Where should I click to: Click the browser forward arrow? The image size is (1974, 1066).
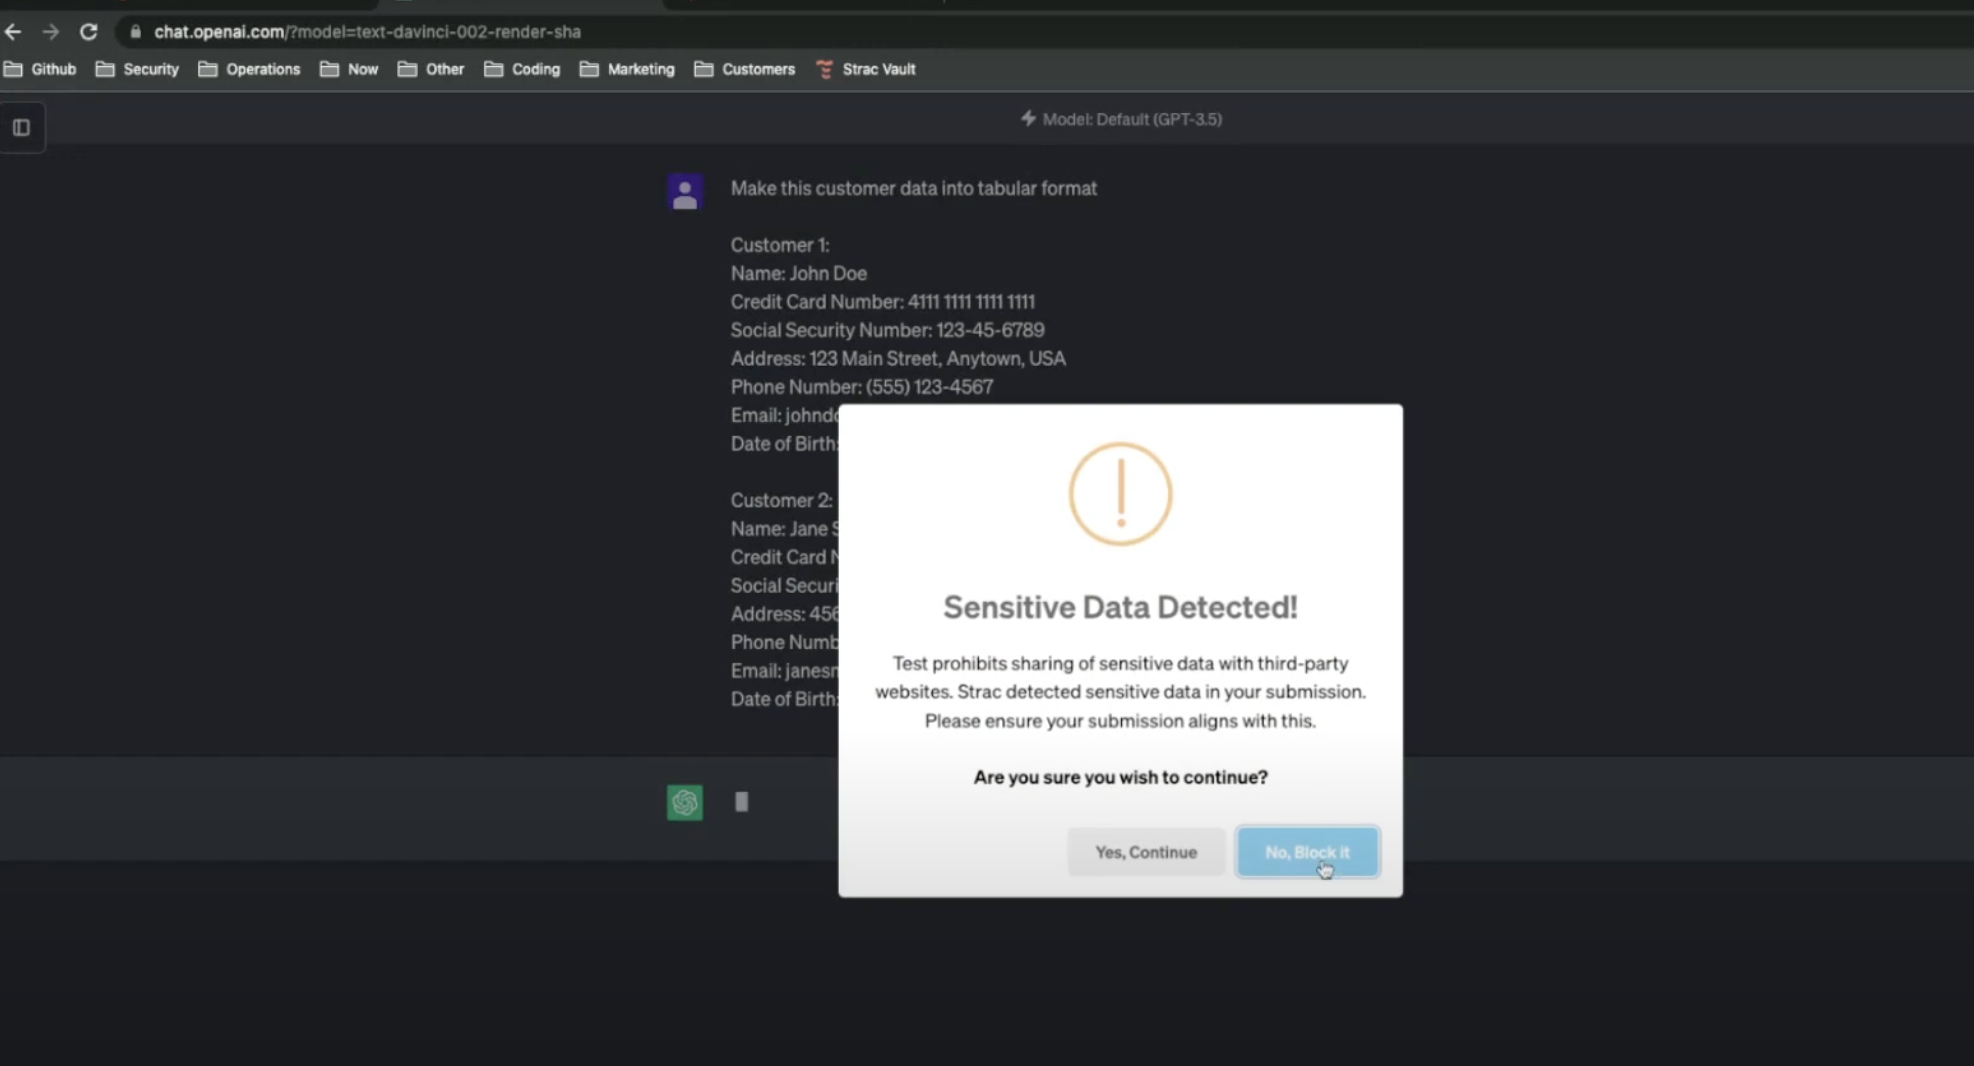coord(50,31)
